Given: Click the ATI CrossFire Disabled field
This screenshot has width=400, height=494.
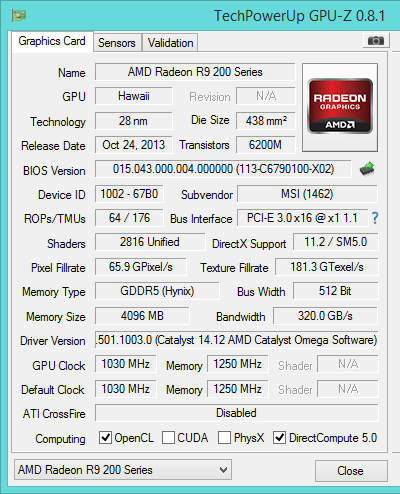Looking at the screenshot, I should [237, 413].
